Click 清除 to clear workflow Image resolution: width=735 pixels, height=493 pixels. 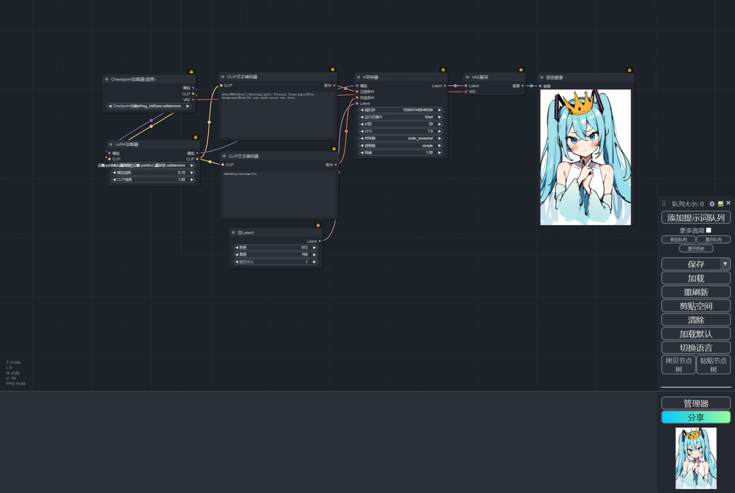696,320
